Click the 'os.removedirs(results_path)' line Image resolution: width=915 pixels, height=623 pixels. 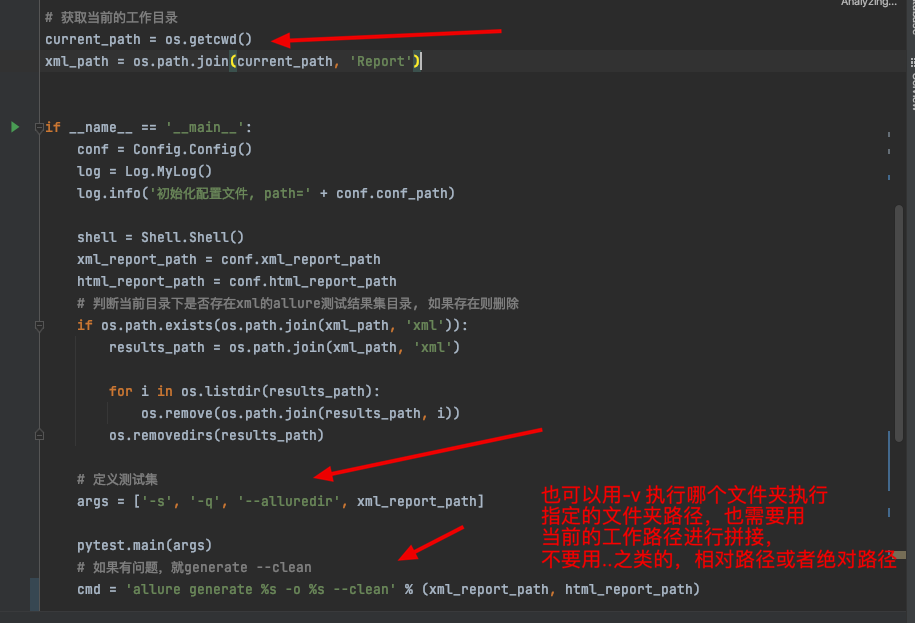click(x=216, y=435)
